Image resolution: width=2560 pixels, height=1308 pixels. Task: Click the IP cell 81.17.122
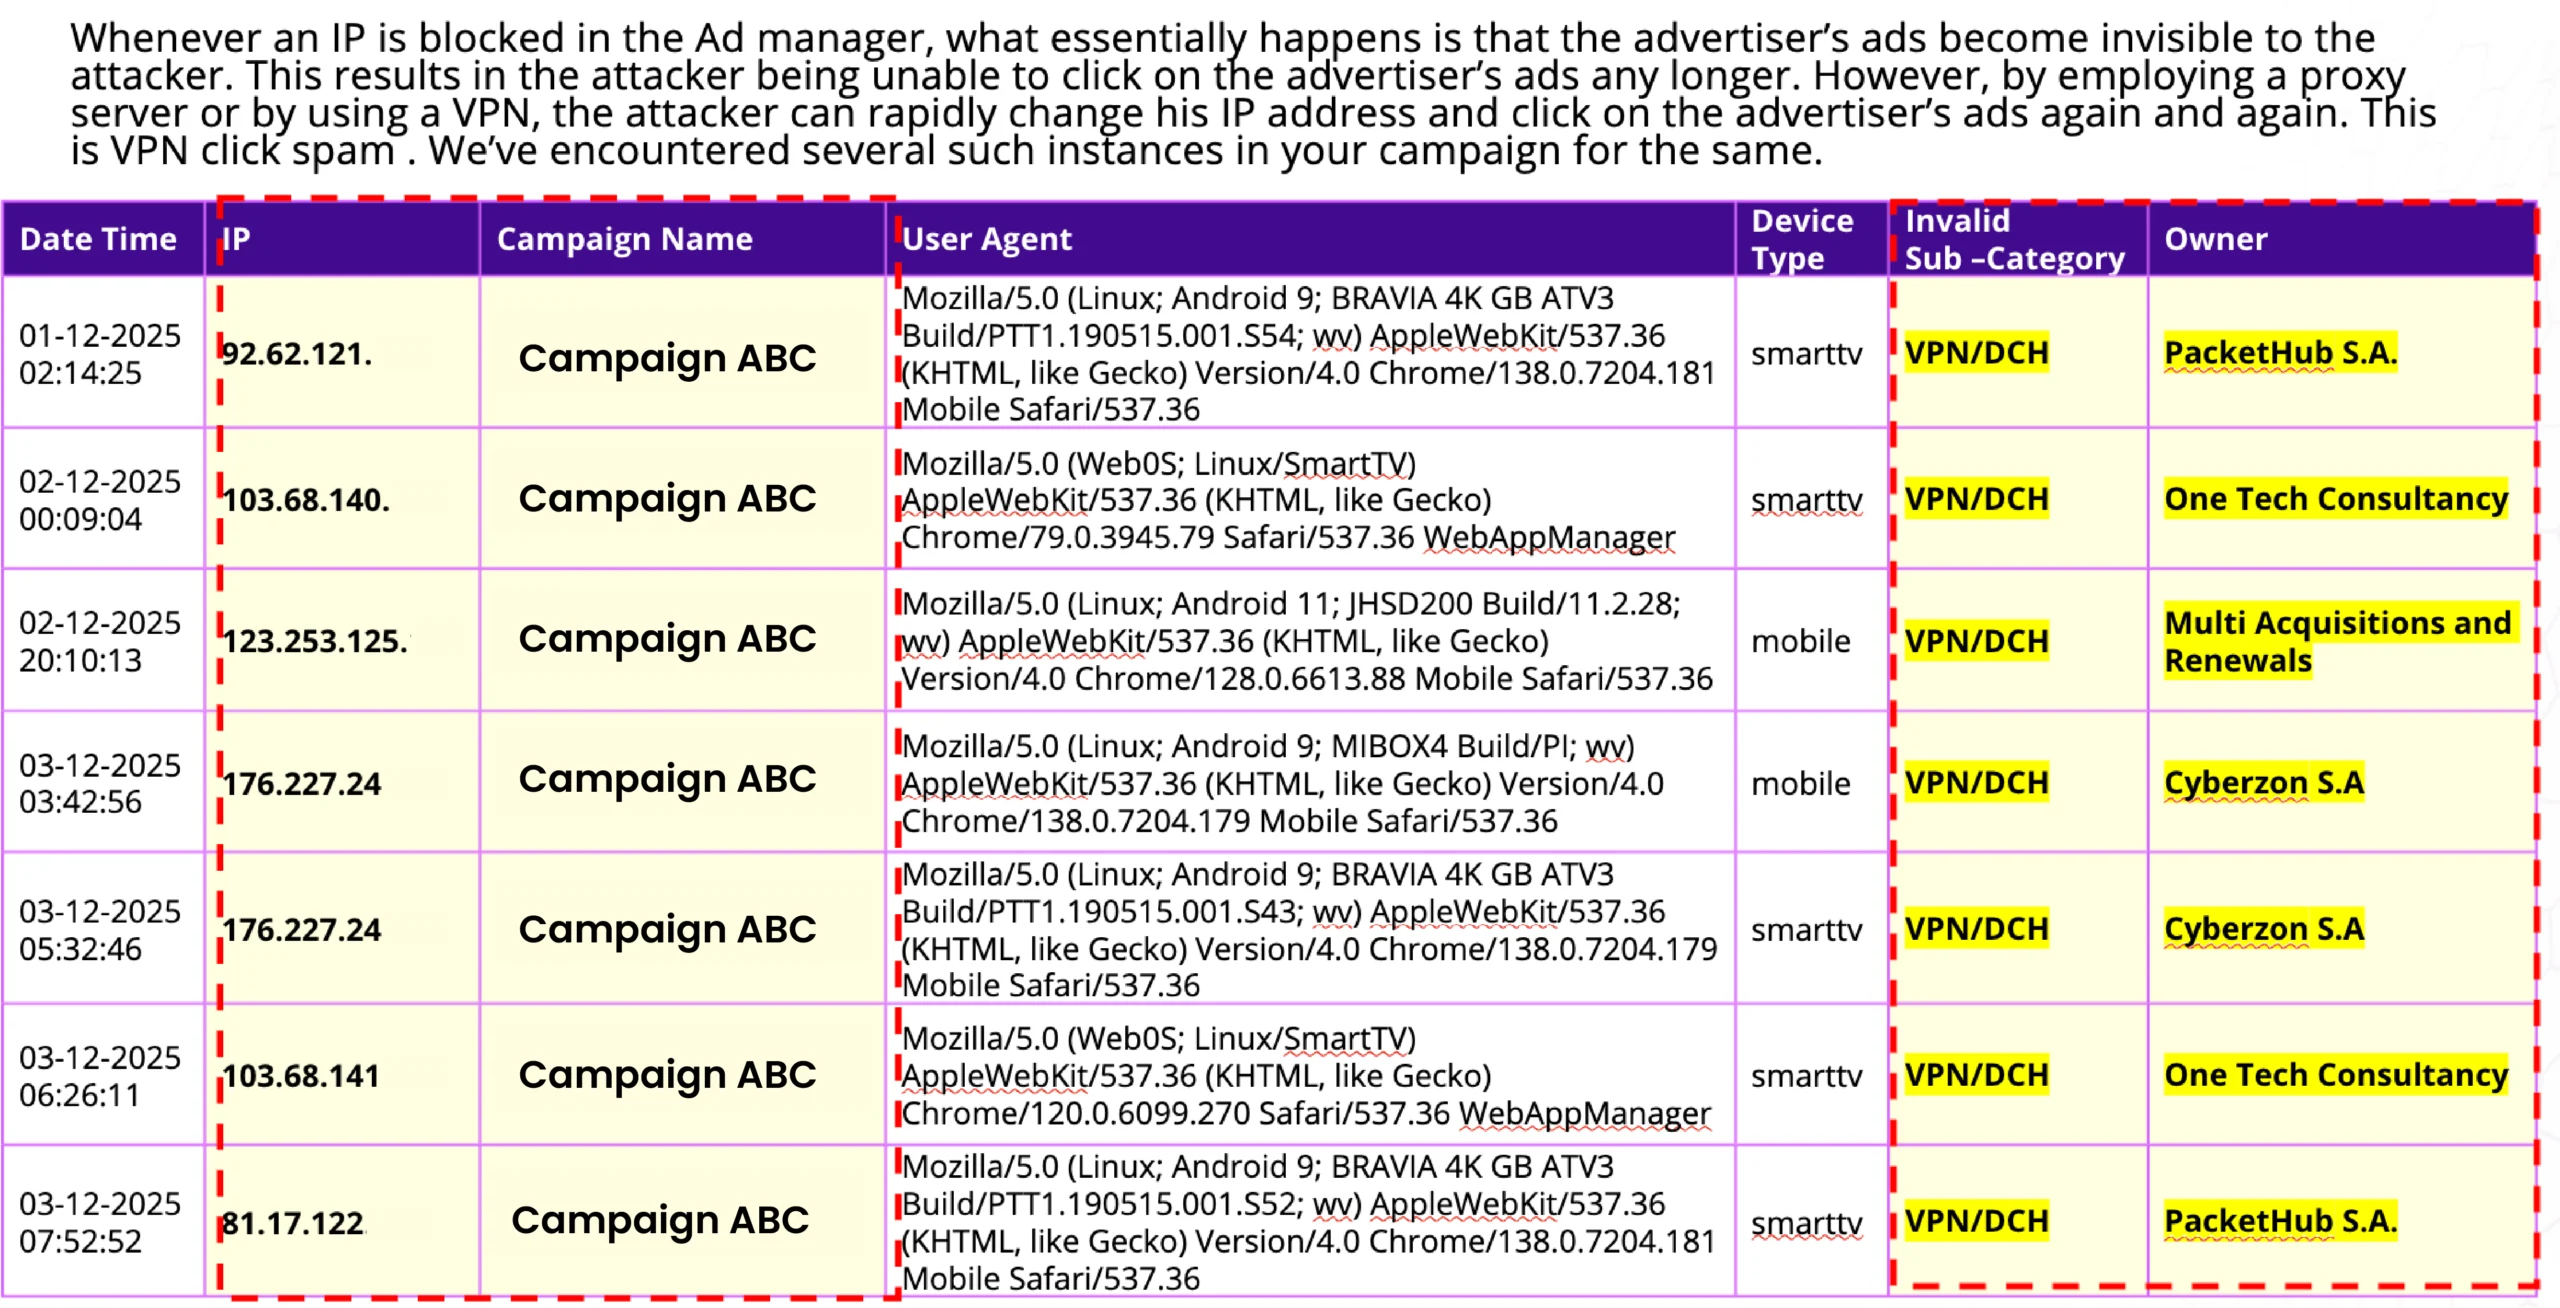(292, 1222)
